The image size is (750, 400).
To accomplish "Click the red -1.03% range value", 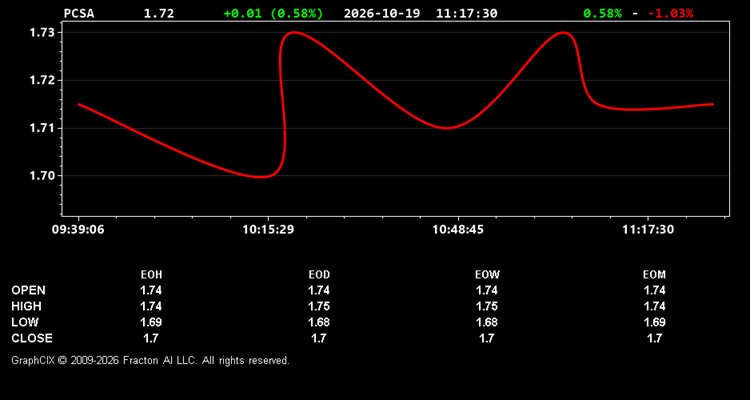I will tap(670, 13).
